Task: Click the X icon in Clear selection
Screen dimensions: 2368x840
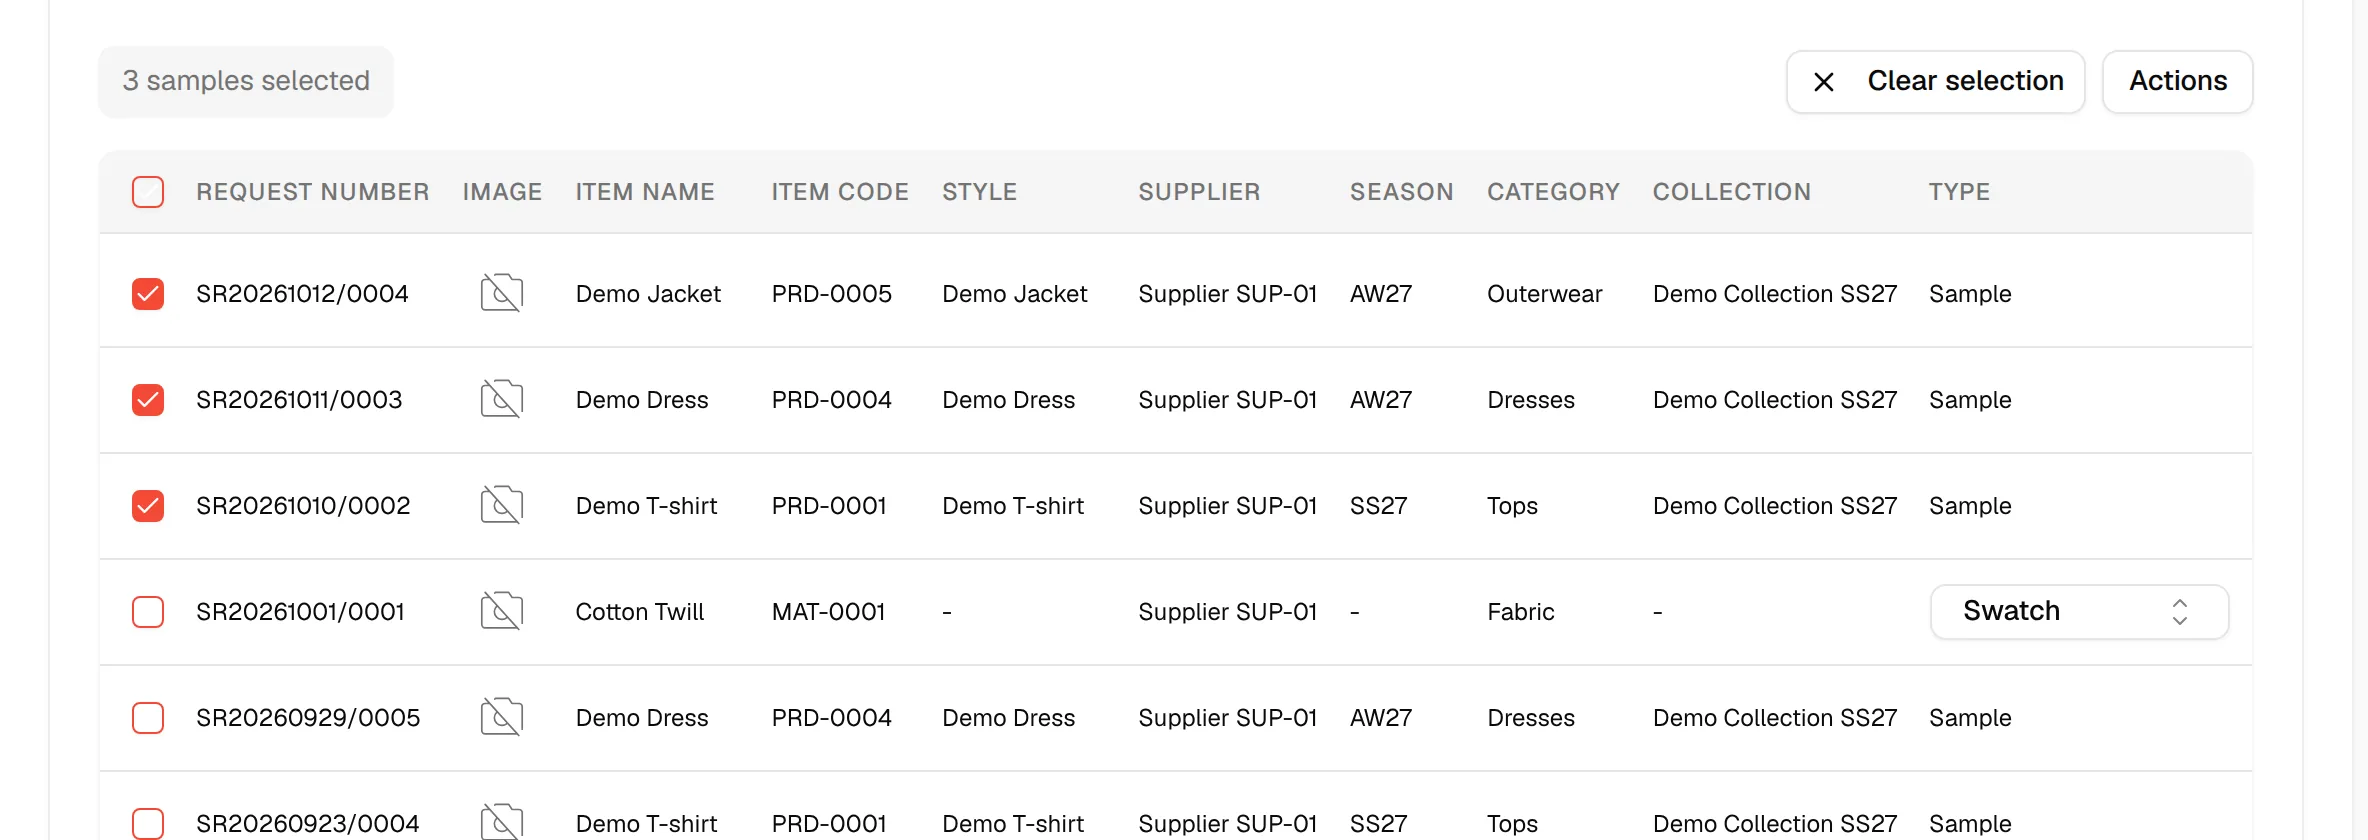Action: tap(1824, 82)
